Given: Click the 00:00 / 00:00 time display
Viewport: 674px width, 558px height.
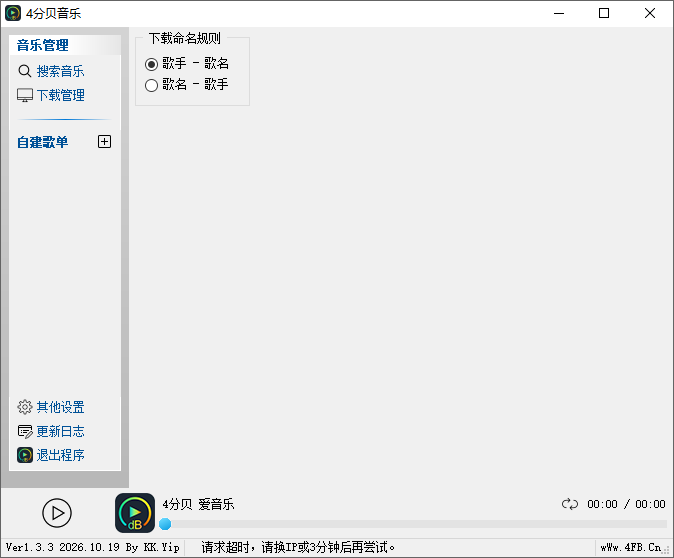Looking at the screenshot, I should 626,504.
